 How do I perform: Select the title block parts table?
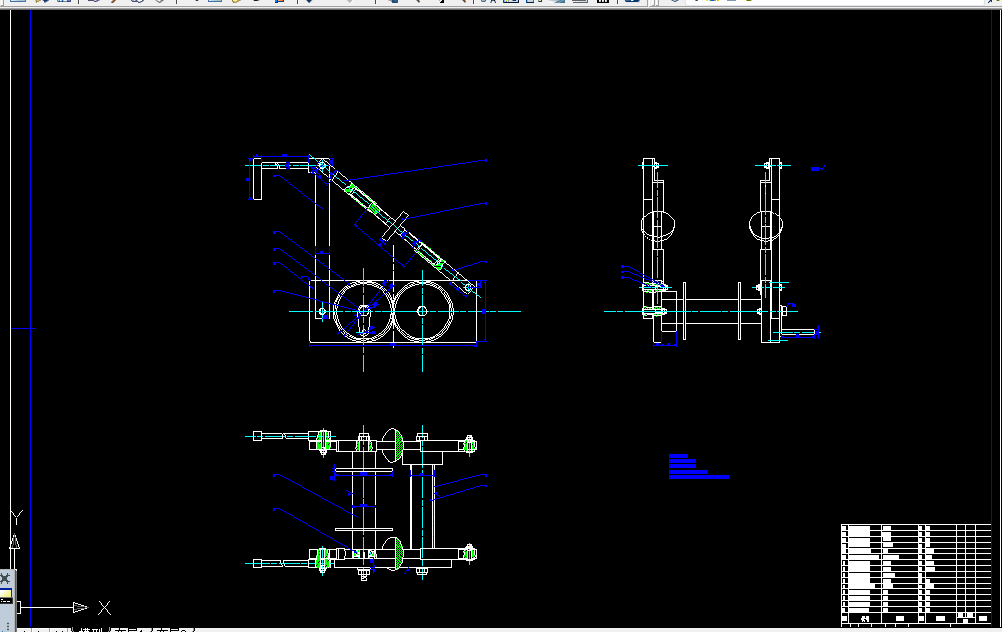[x=916, y=574]
